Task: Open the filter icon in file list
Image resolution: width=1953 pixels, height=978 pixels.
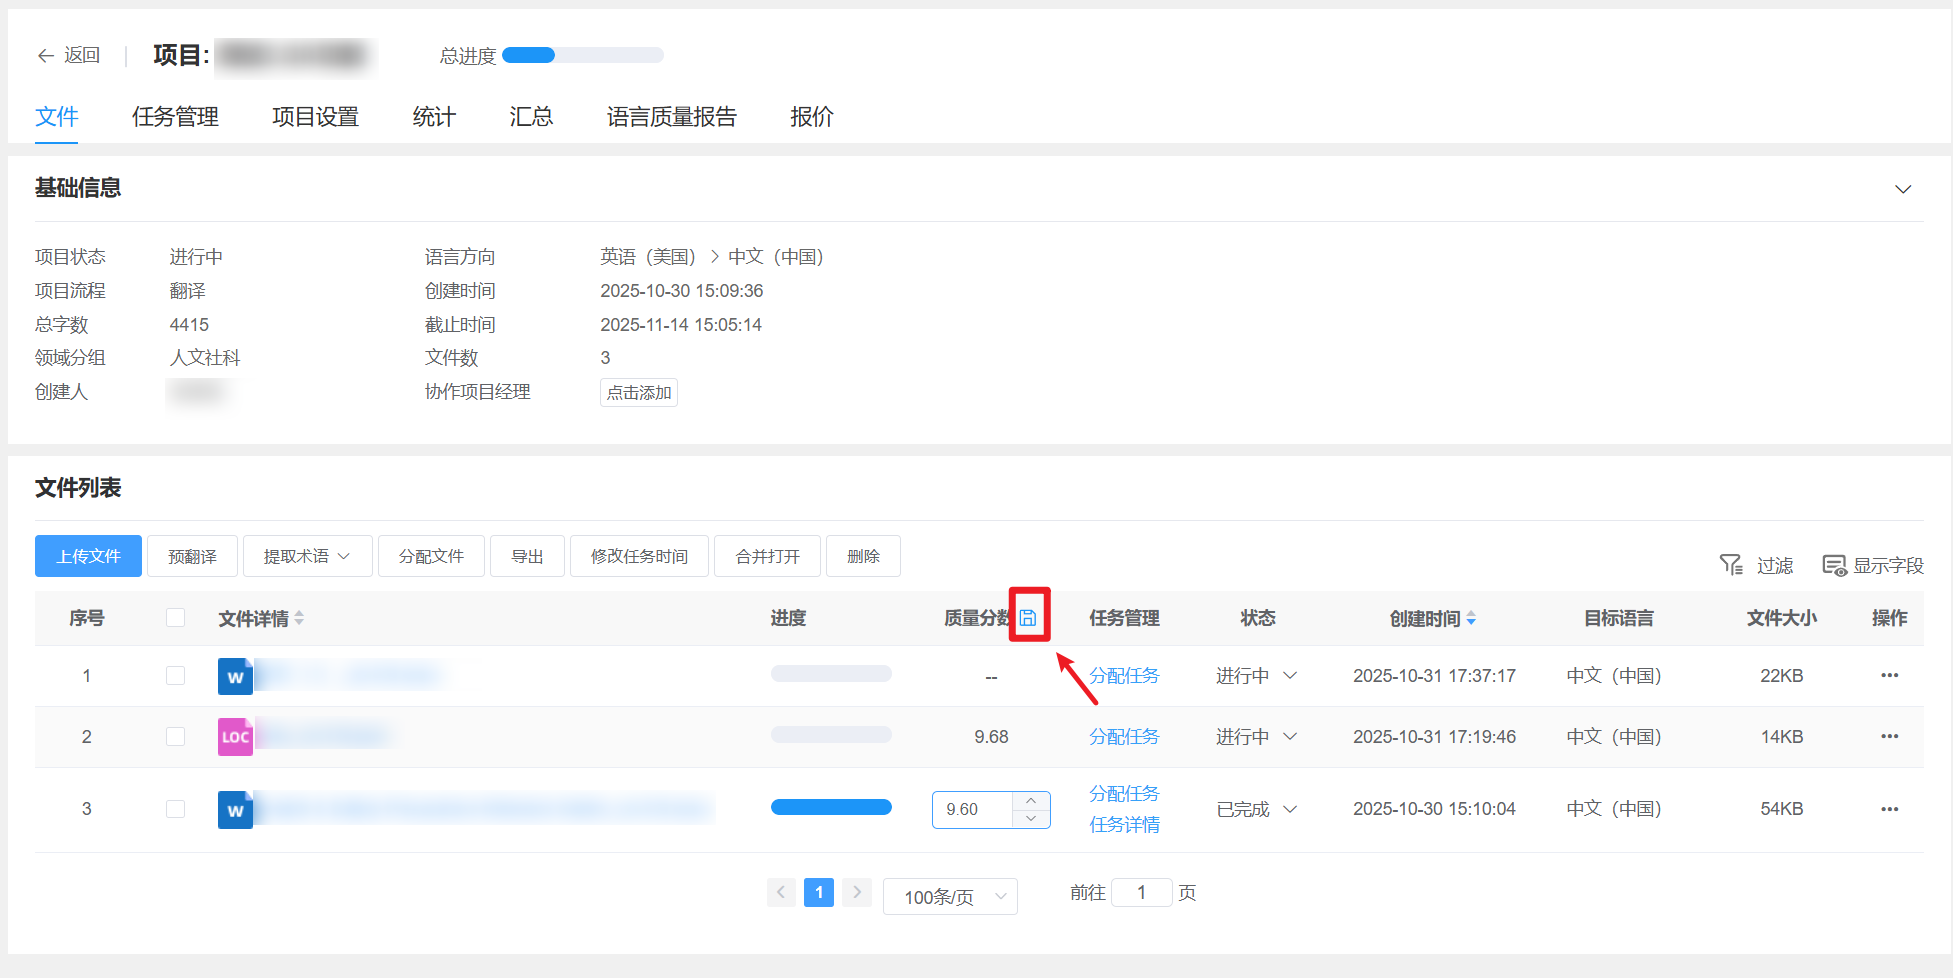Action: point(1731,565)
